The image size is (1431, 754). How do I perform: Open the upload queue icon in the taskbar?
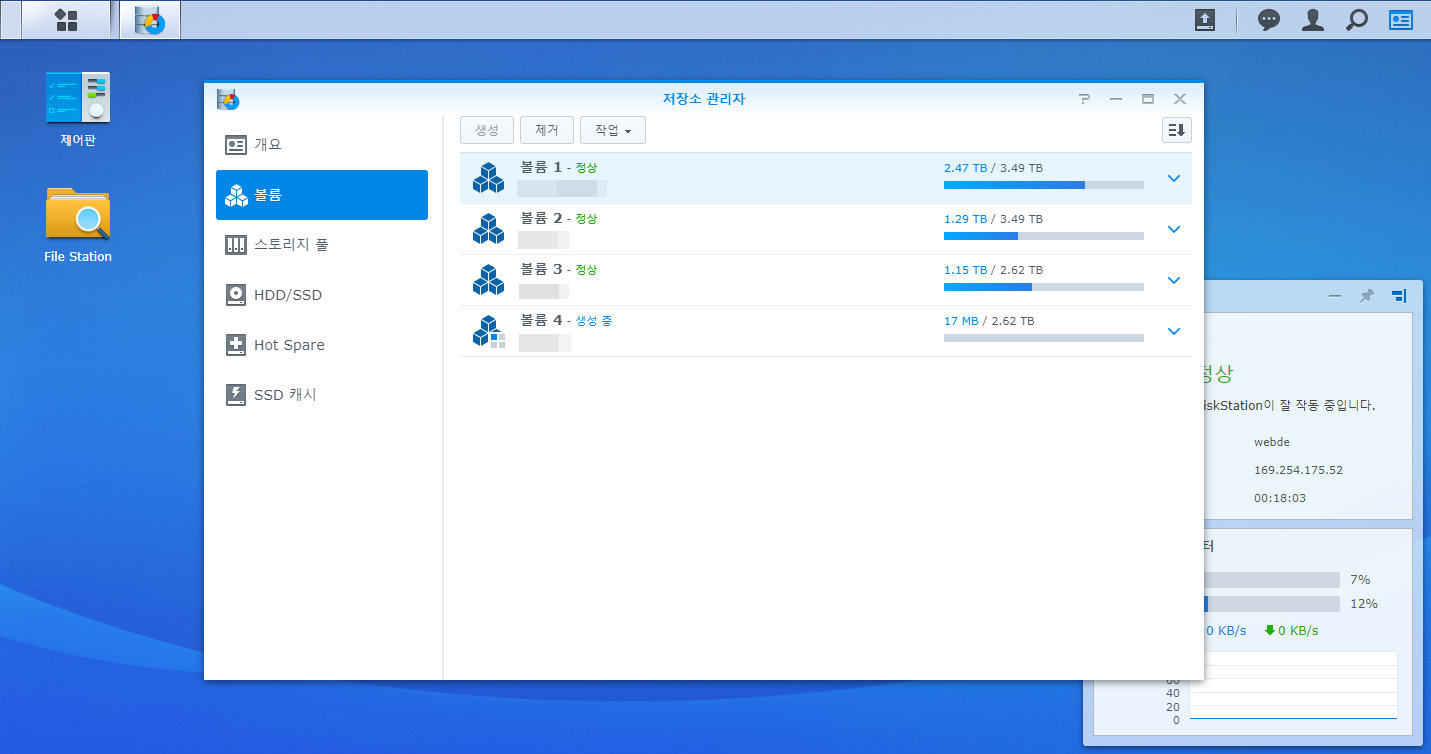pyautogui.click(x=1205, y=20)
